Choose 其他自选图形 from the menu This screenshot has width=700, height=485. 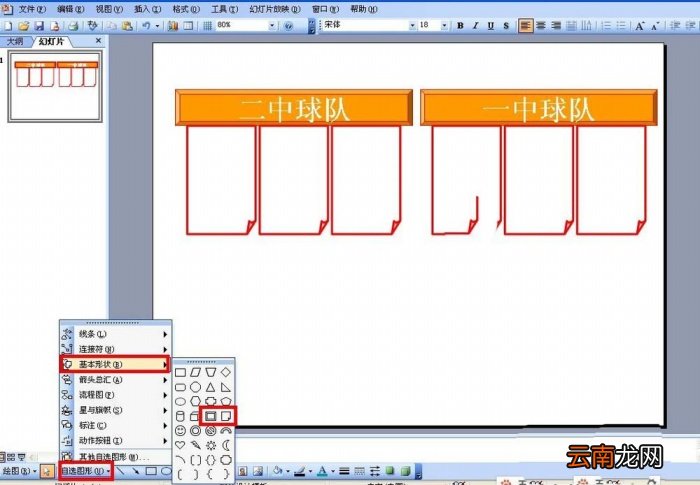(115, 456)
